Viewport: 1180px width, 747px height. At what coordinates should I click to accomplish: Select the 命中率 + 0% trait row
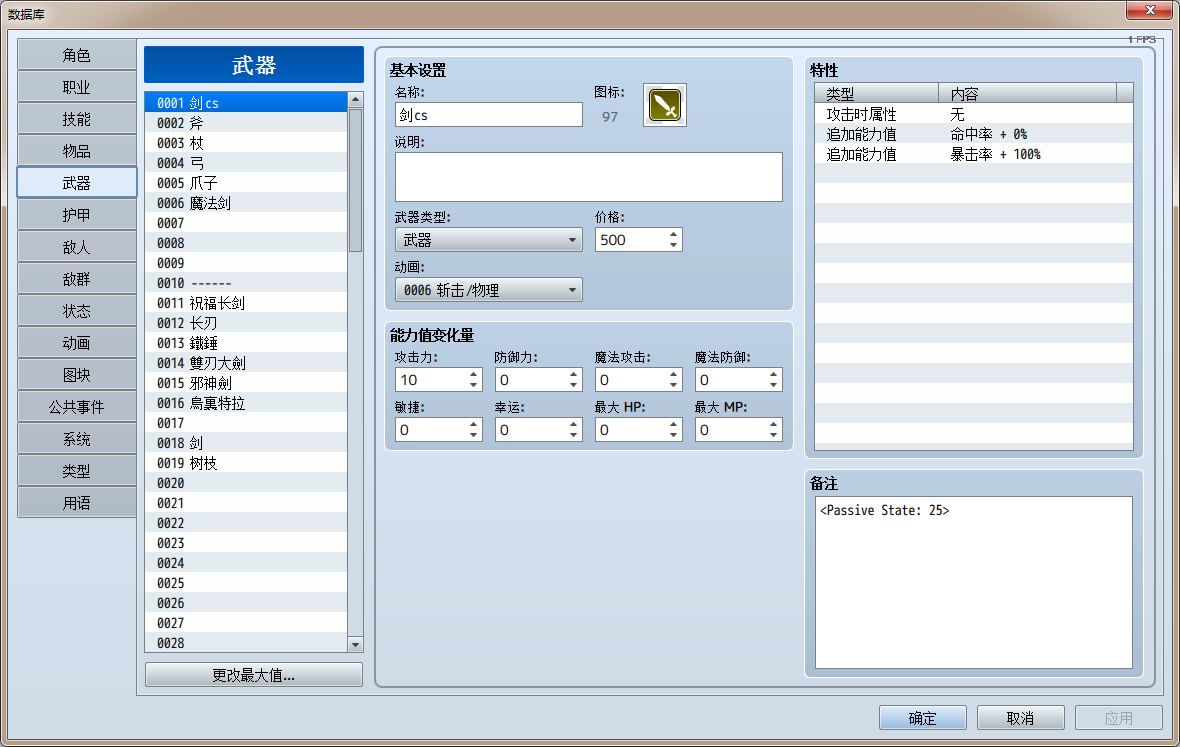click(974, 134)
